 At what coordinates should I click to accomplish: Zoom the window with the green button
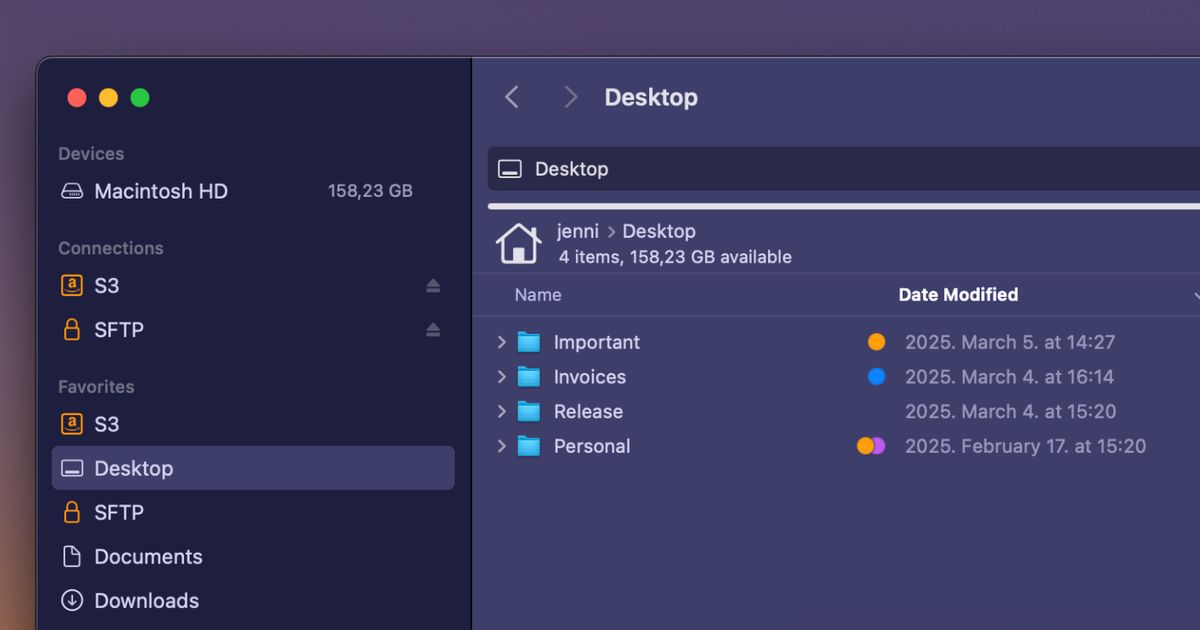(140, 97)
